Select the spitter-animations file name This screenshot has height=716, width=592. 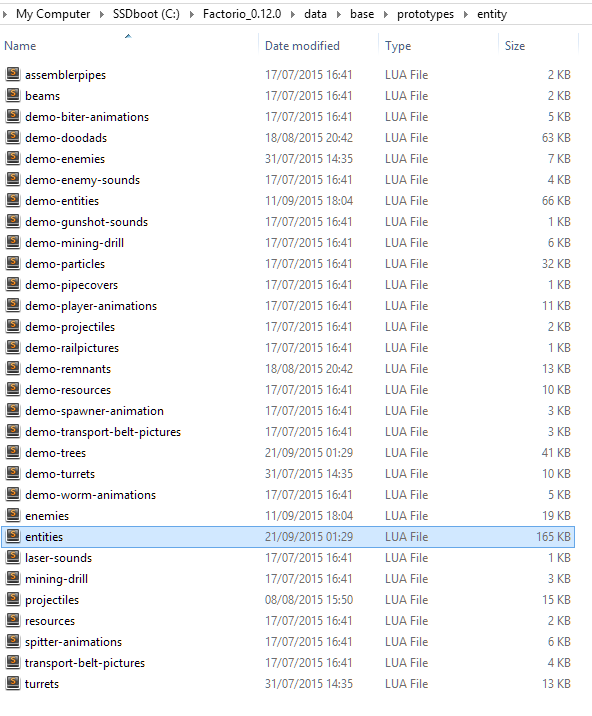pyautogui.click(x=74, y=642)
